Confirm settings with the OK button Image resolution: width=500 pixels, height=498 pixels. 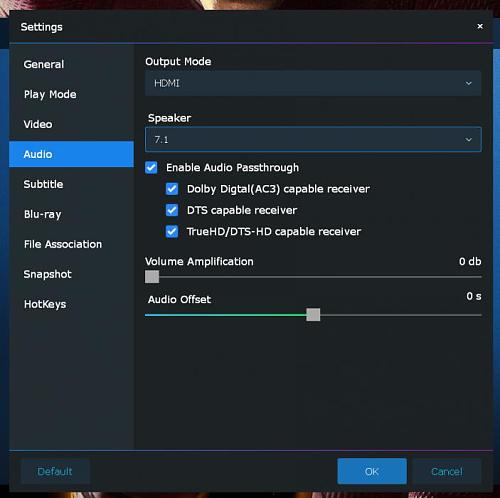pyautogui.click(x=372, y=471)
